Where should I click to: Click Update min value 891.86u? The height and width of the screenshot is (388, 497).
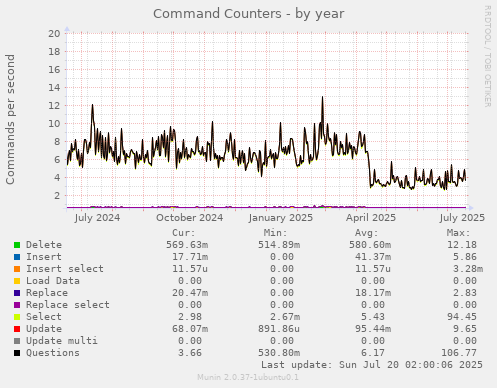tap(279, 329)
